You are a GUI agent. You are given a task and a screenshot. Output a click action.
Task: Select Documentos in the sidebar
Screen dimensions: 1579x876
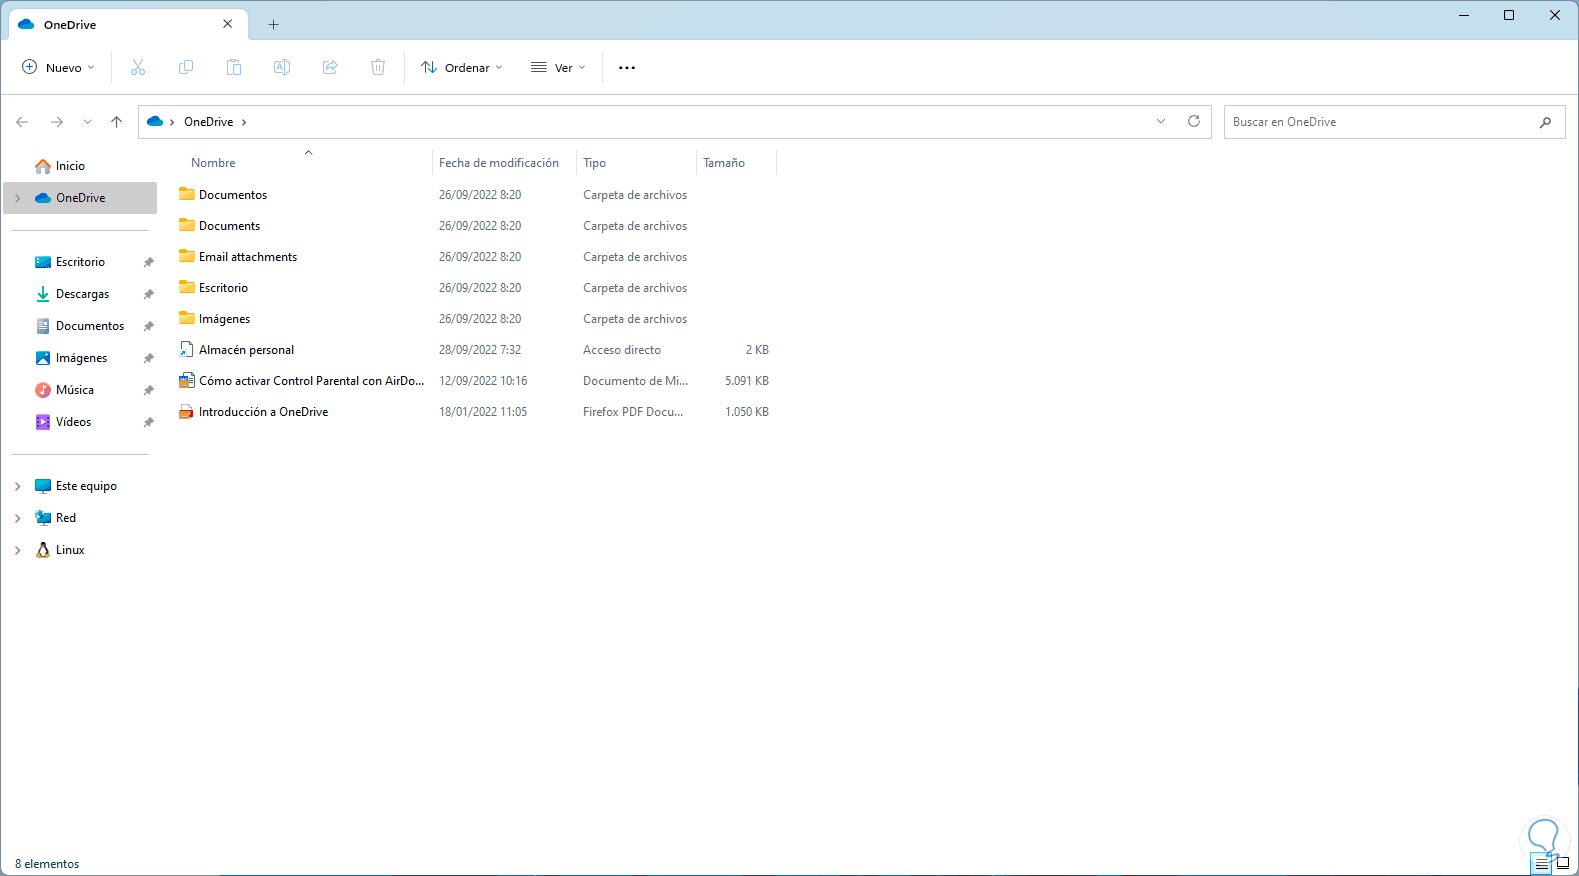tap(90, 326)
